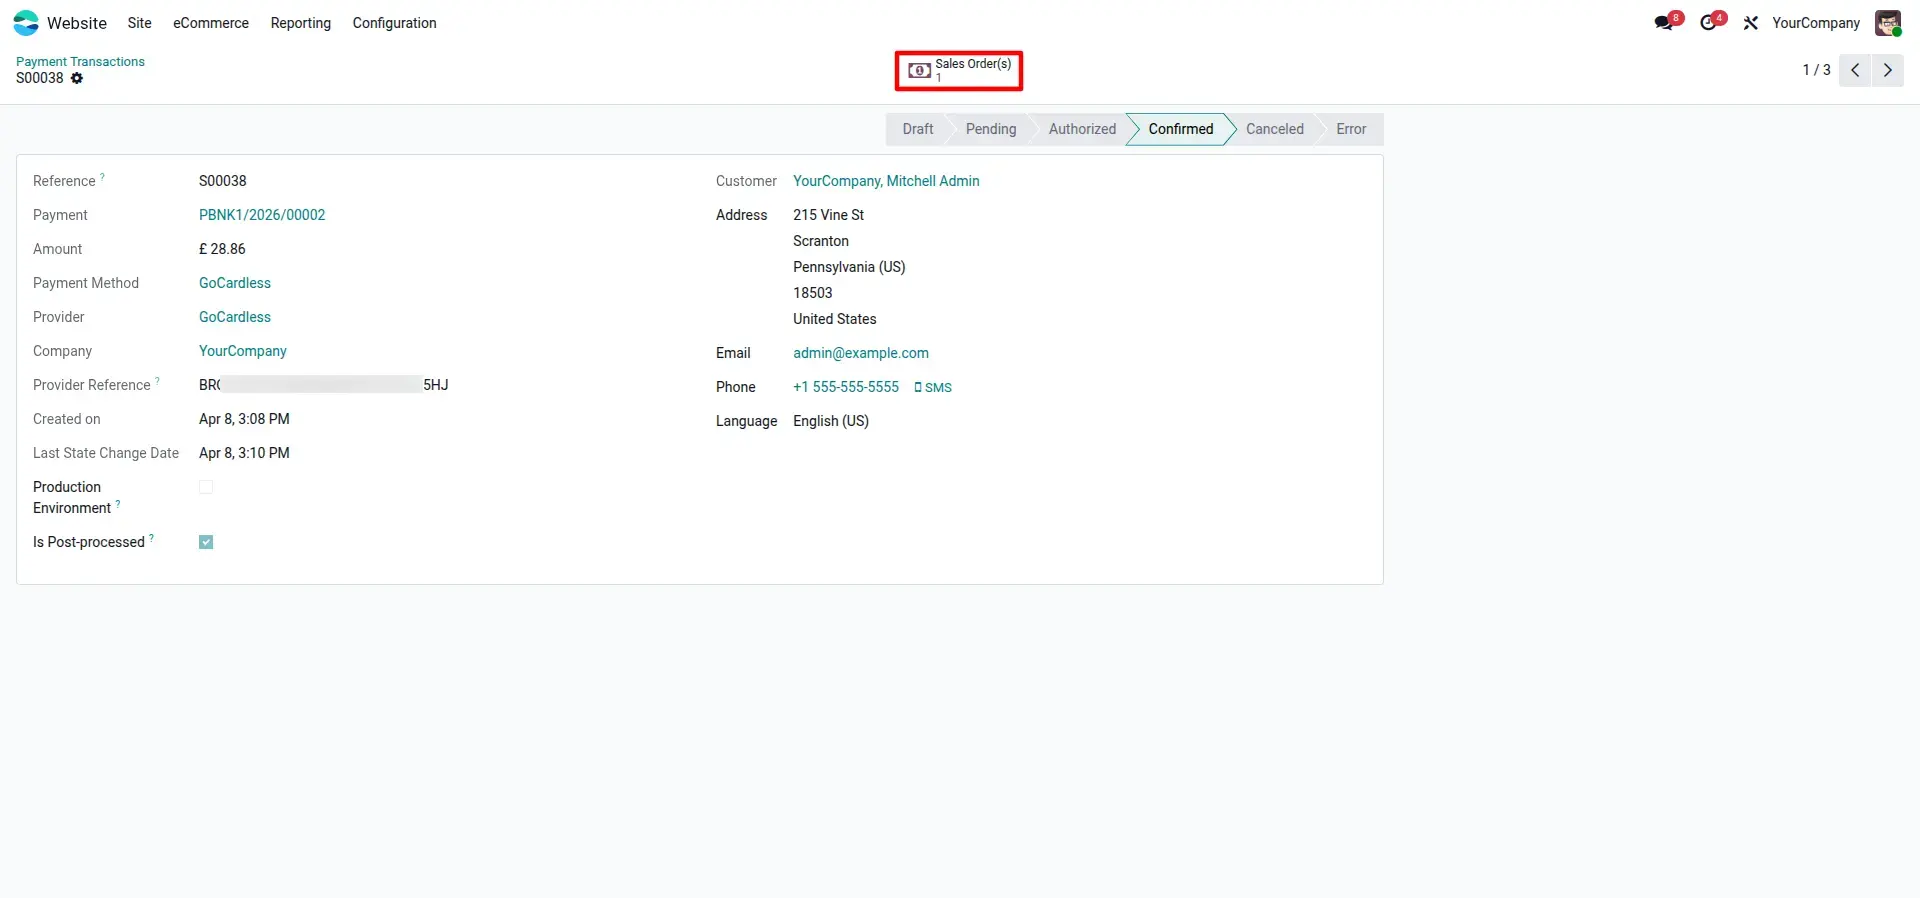
Task: Select the Error status stage
Action: [1351, 129]
